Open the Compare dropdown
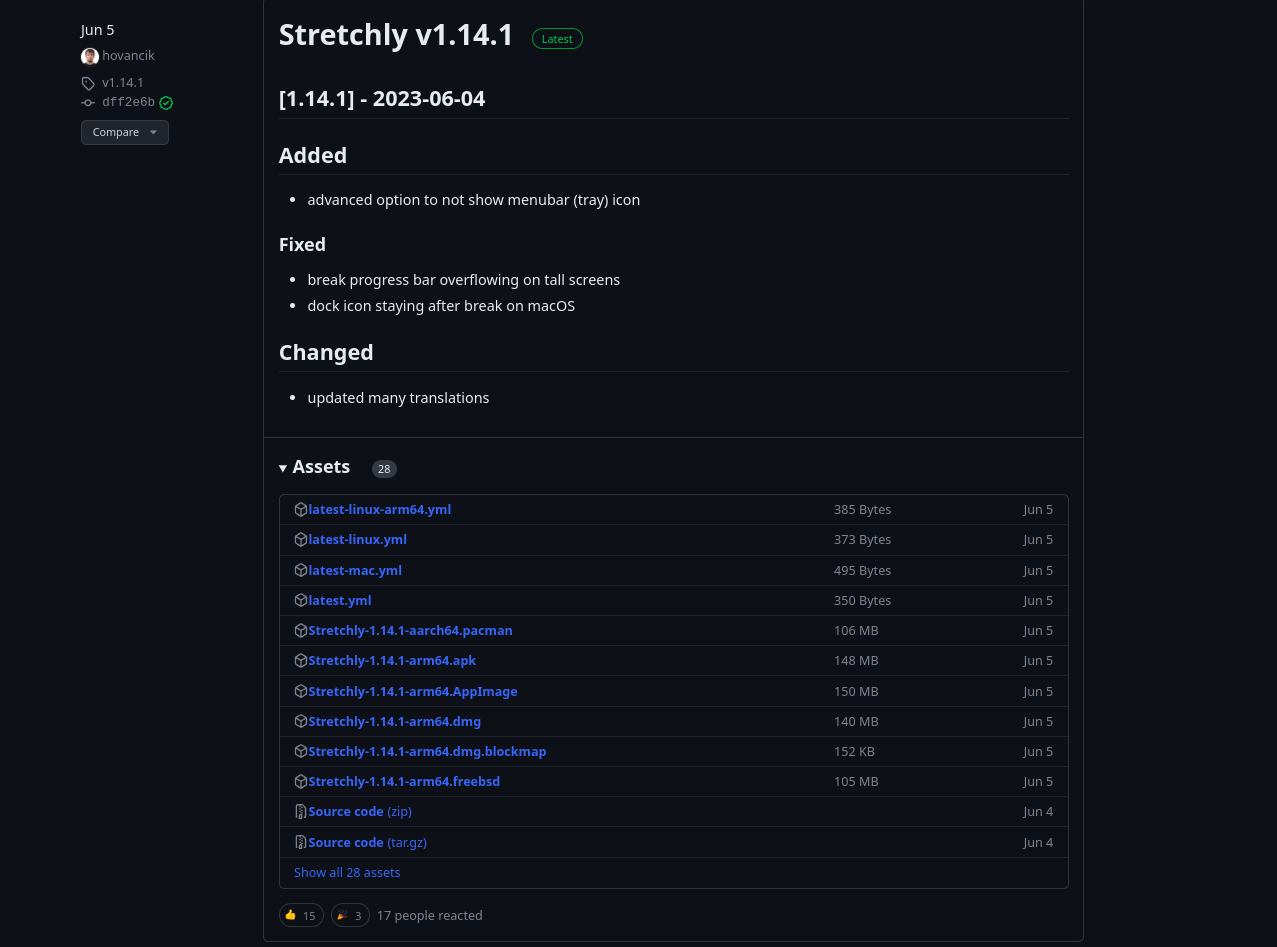Image resolution: width=1277 pixels, height=947 pixels. coord(124,132)
